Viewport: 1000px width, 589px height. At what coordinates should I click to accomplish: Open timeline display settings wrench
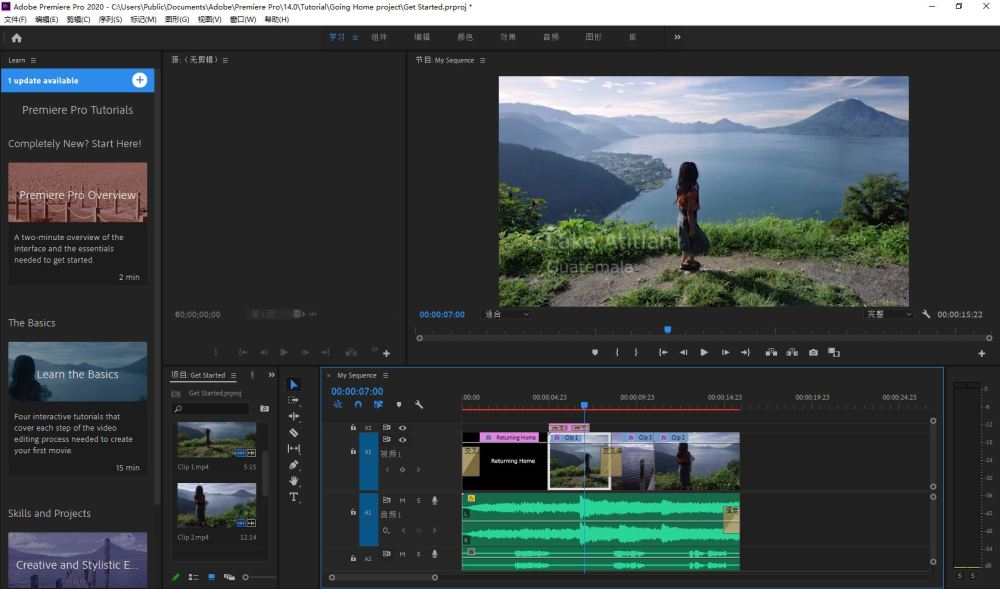click(x=419, y=405)
